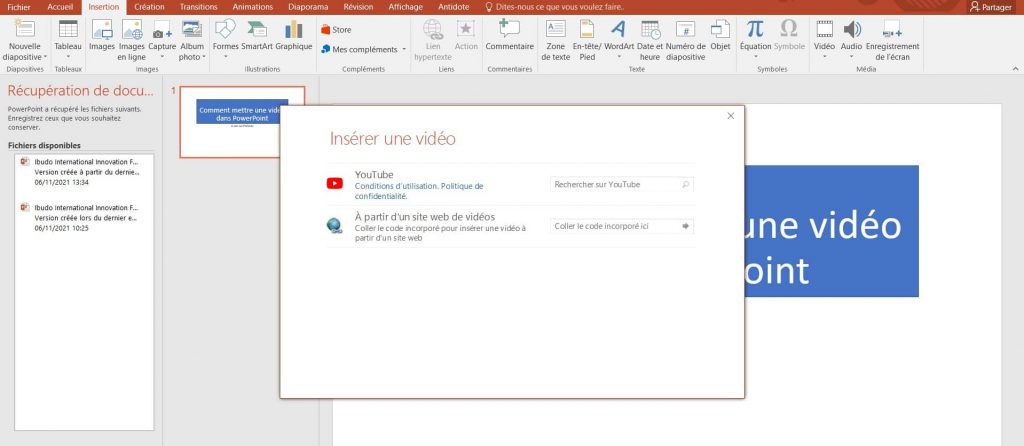Image resolution: width=1024 pixels, height=446 pixels.
Task: Insert a Graphique chart
Action: [293, 29]
